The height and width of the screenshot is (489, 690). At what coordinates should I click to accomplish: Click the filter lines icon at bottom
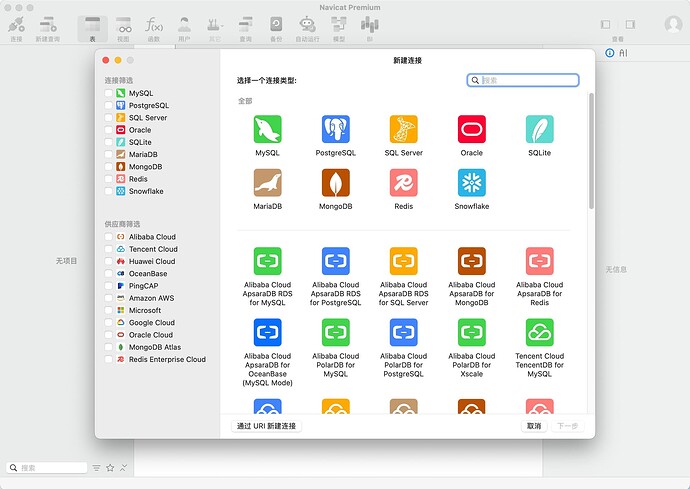tap(96, 467)
